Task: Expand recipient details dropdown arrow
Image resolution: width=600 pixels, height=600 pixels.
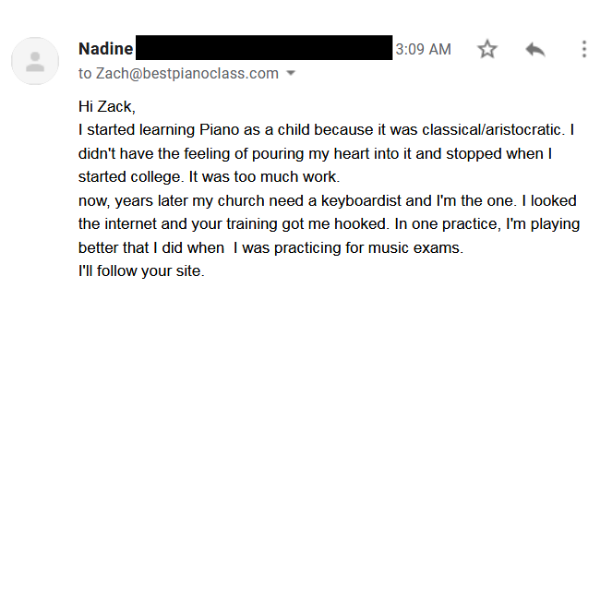Action: [291, 74]
